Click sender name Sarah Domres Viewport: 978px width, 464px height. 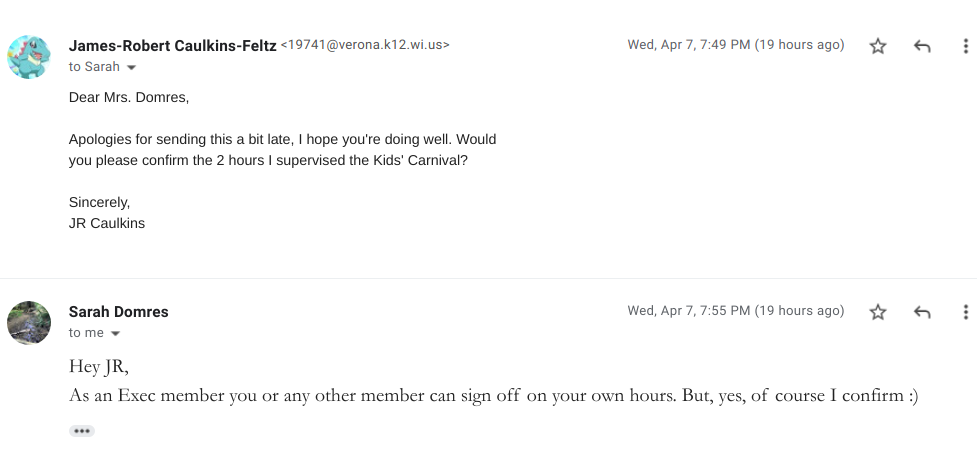pos(119,312)
